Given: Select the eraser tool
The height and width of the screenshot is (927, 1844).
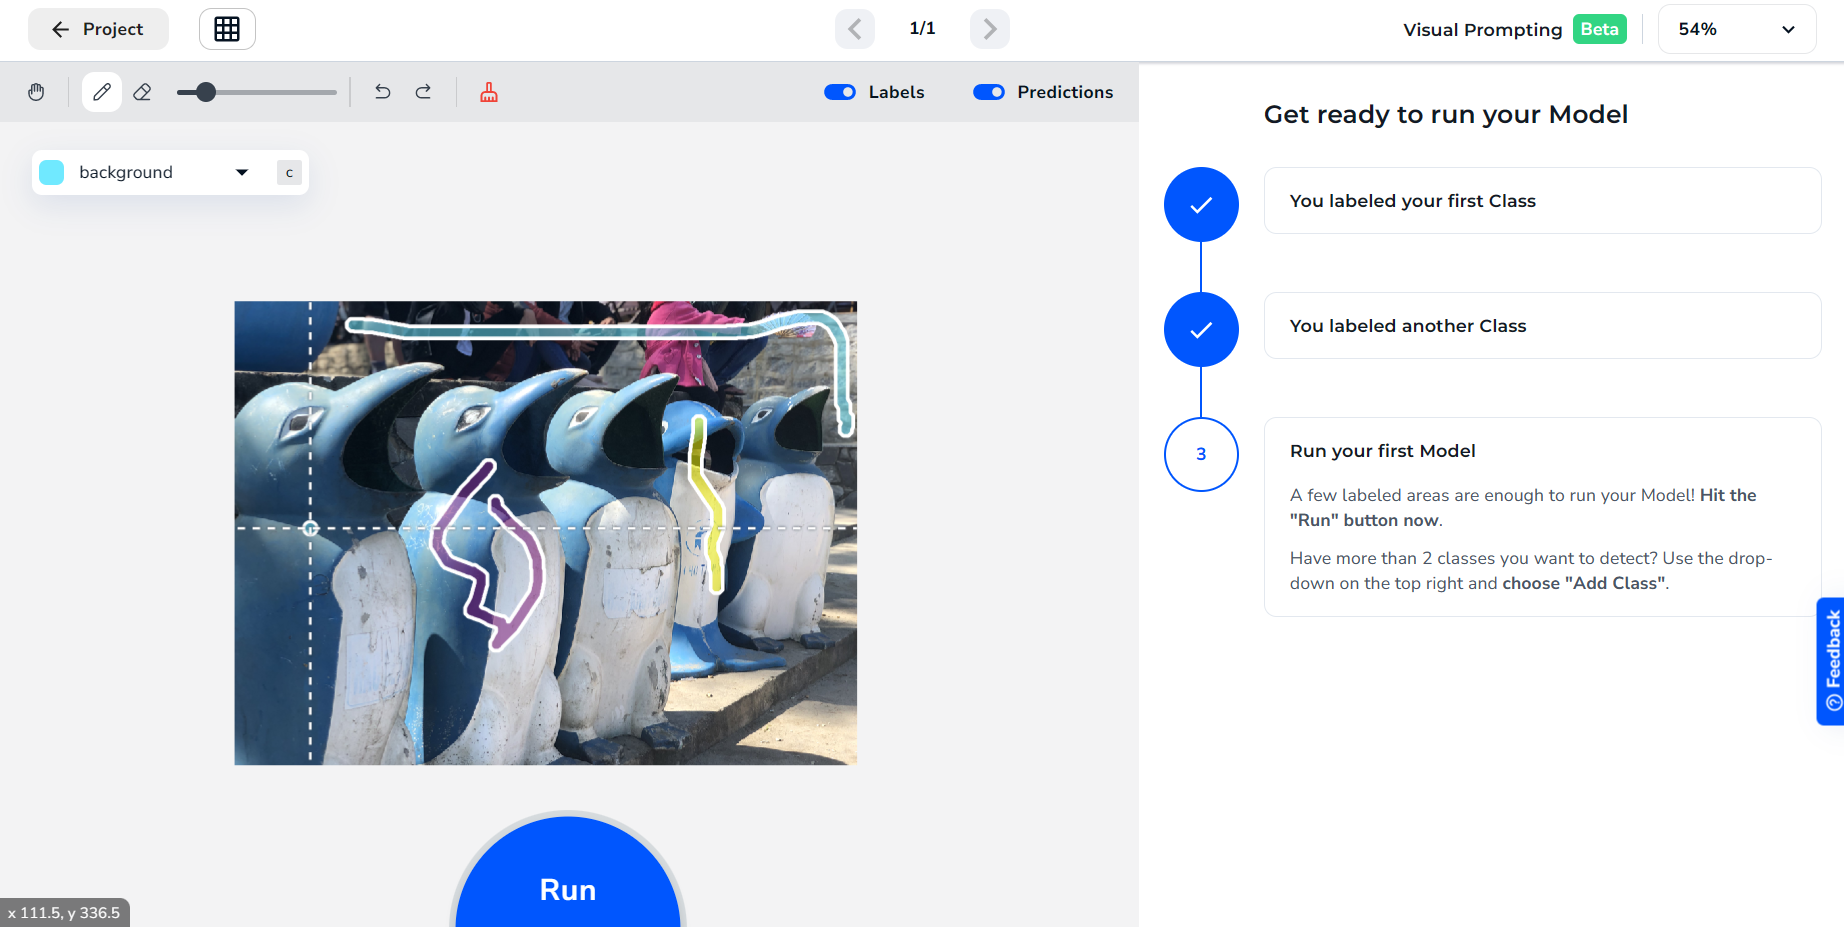Looking at the screenshot, I should (x=142, y=92).
